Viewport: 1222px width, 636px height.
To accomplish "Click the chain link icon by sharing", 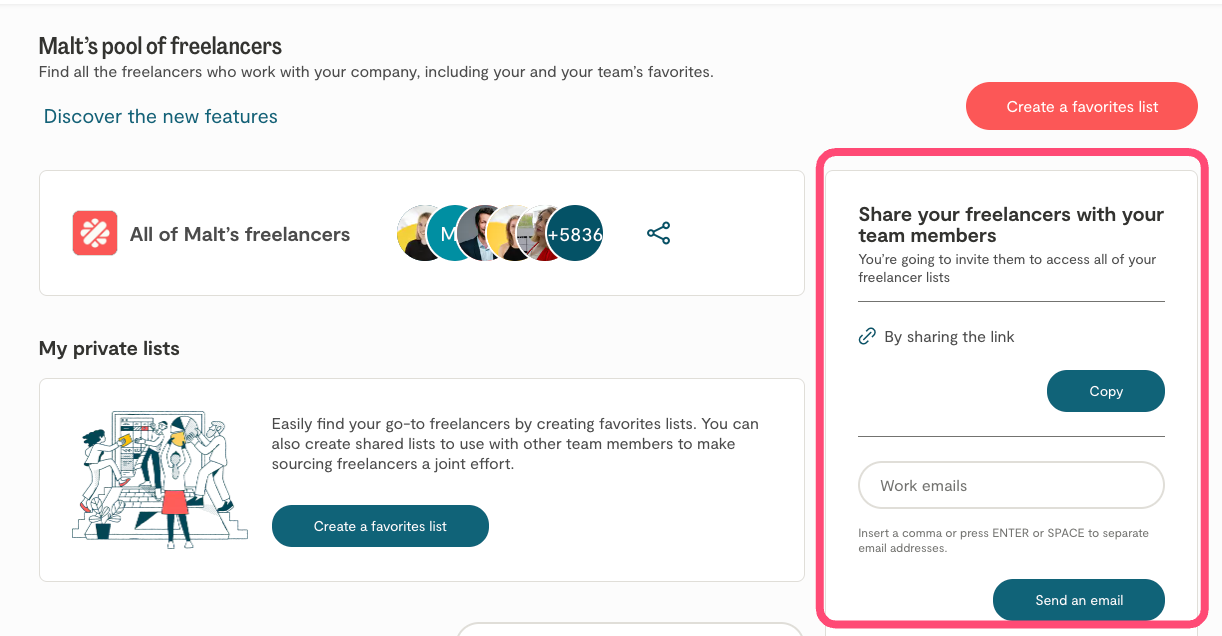I will coord(867,337).
